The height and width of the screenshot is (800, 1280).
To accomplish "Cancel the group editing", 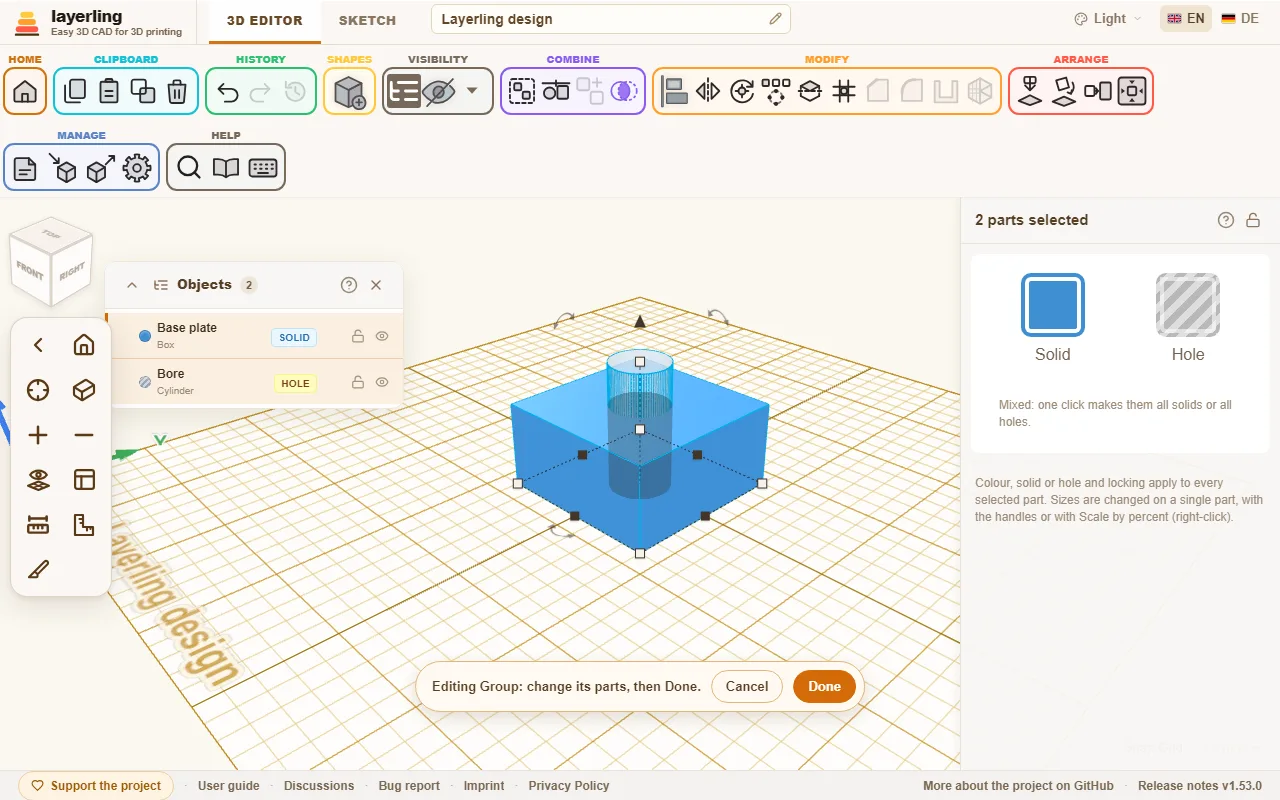I will click(747, 686).
